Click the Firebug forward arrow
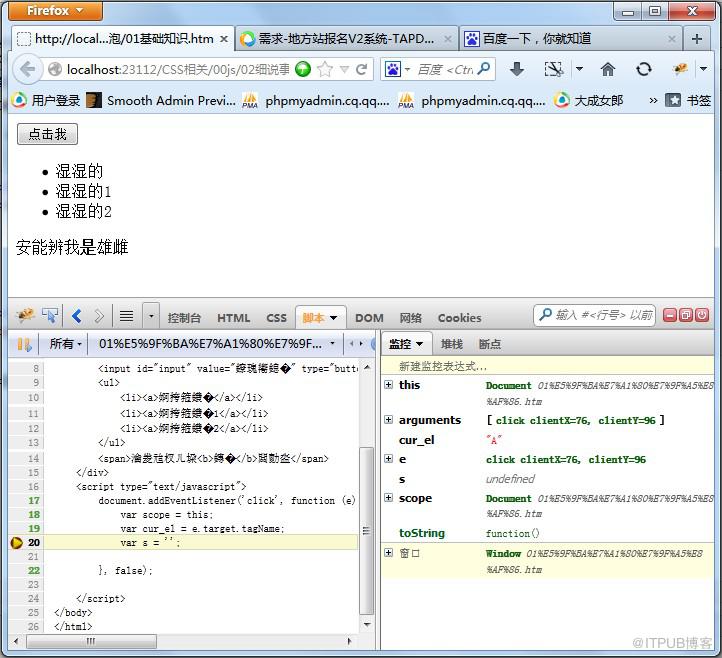Screen dimensions: 722x658 [99, 316]
